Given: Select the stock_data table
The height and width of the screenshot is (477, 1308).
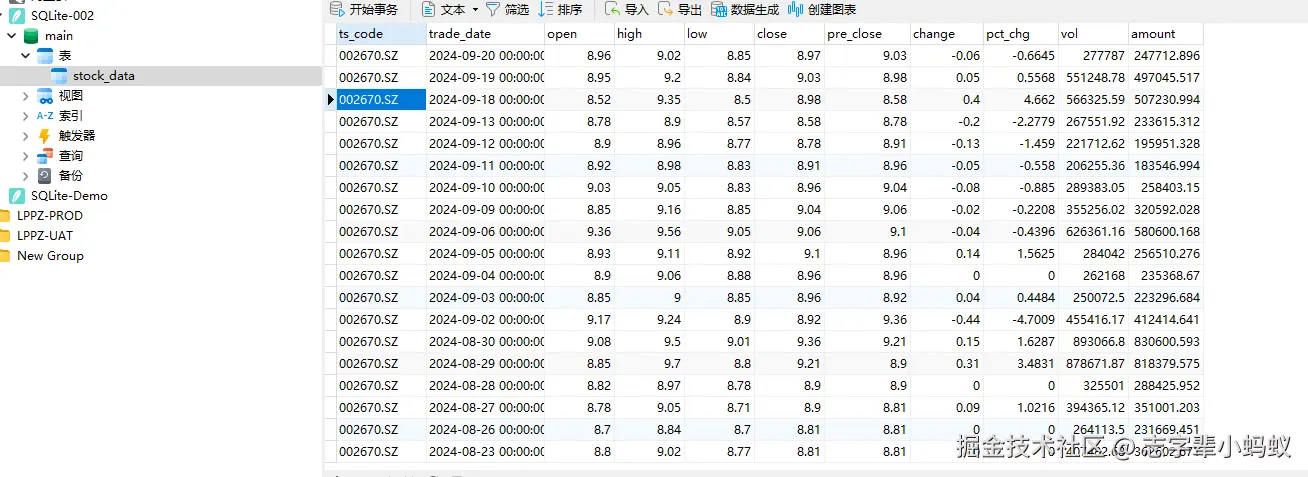Looking at the screenshot, I should pyautogui.click(x=103, y=76).
